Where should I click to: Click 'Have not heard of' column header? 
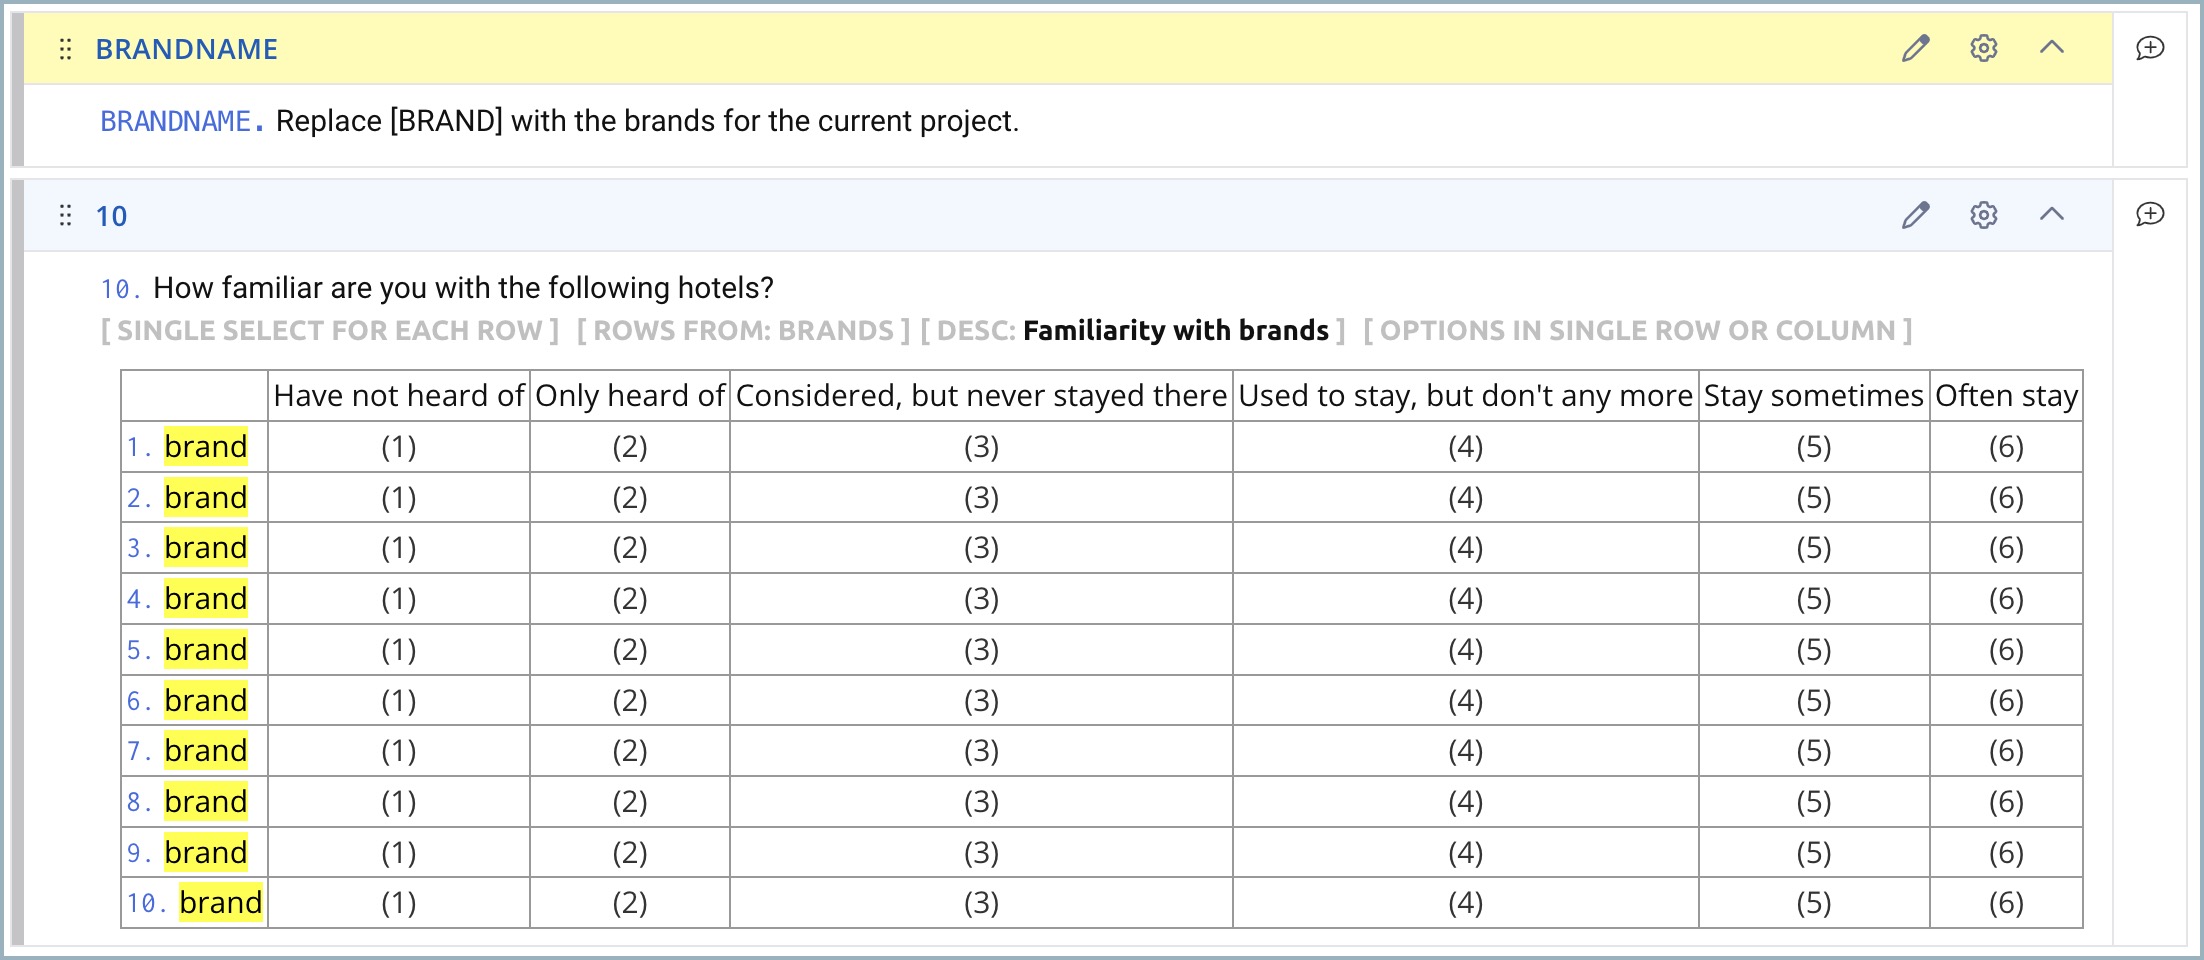[x=398, y=396]
